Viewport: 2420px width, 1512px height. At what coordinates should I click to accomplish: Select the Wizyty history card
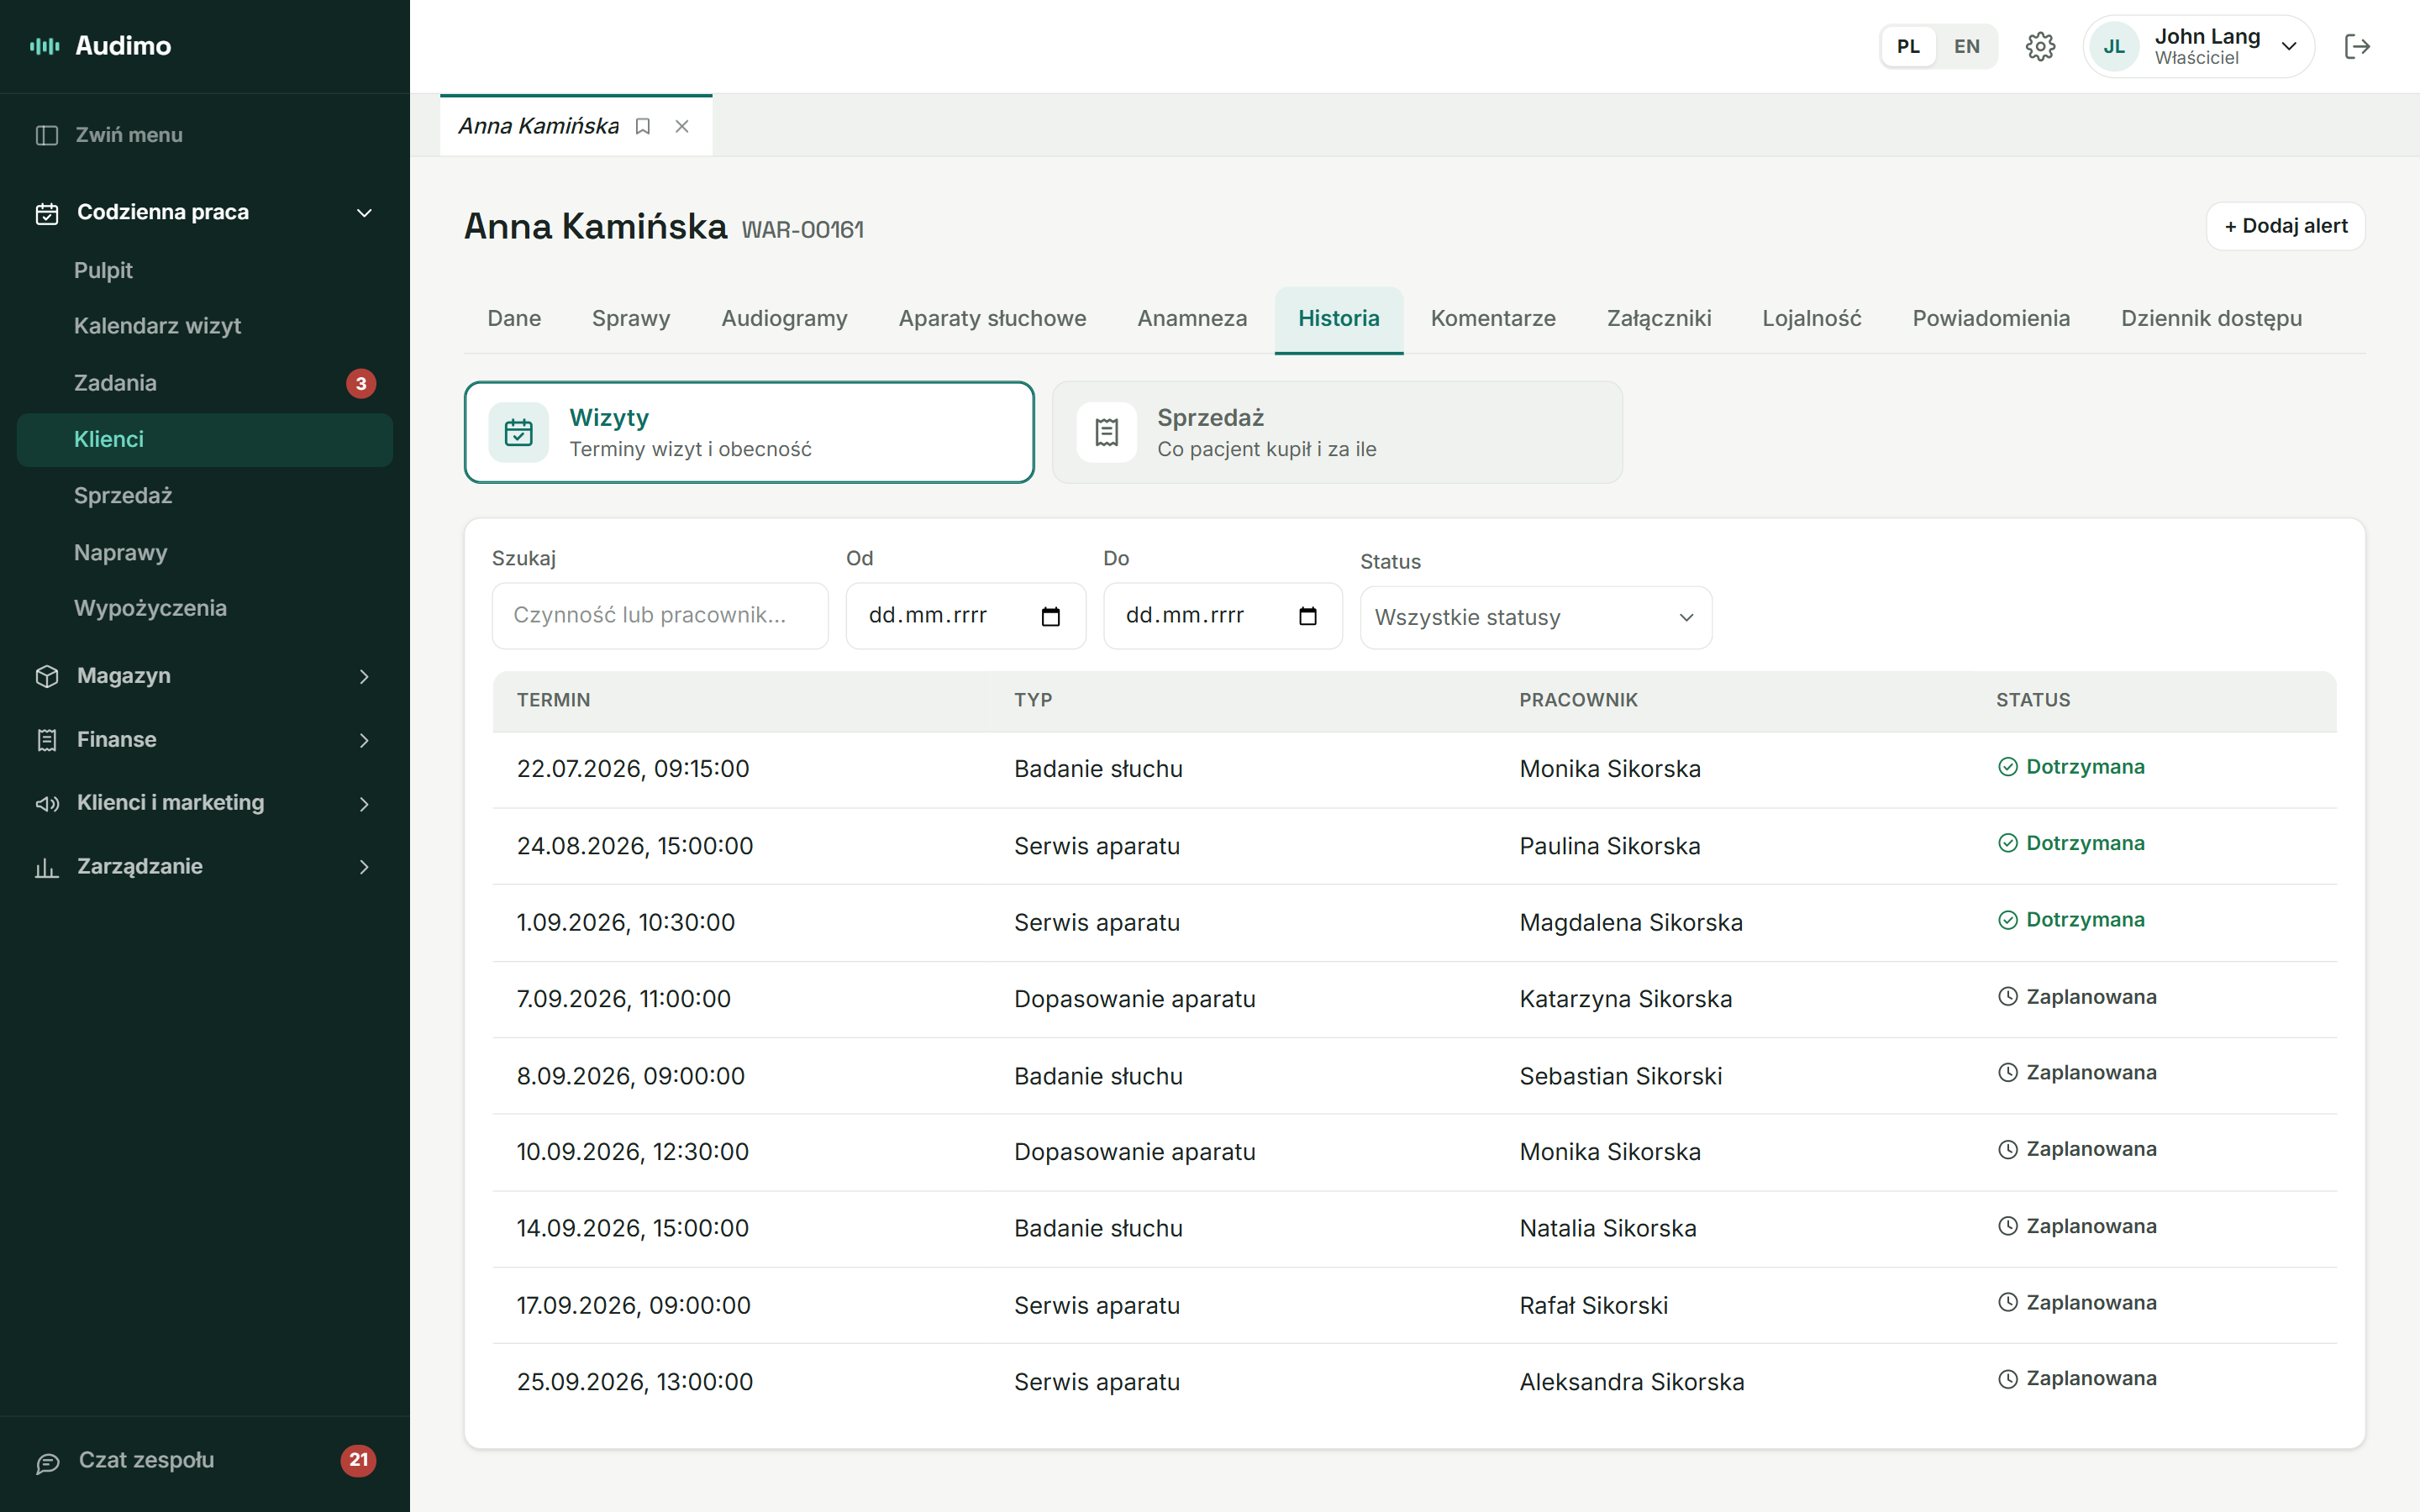[x=749, y=432]
